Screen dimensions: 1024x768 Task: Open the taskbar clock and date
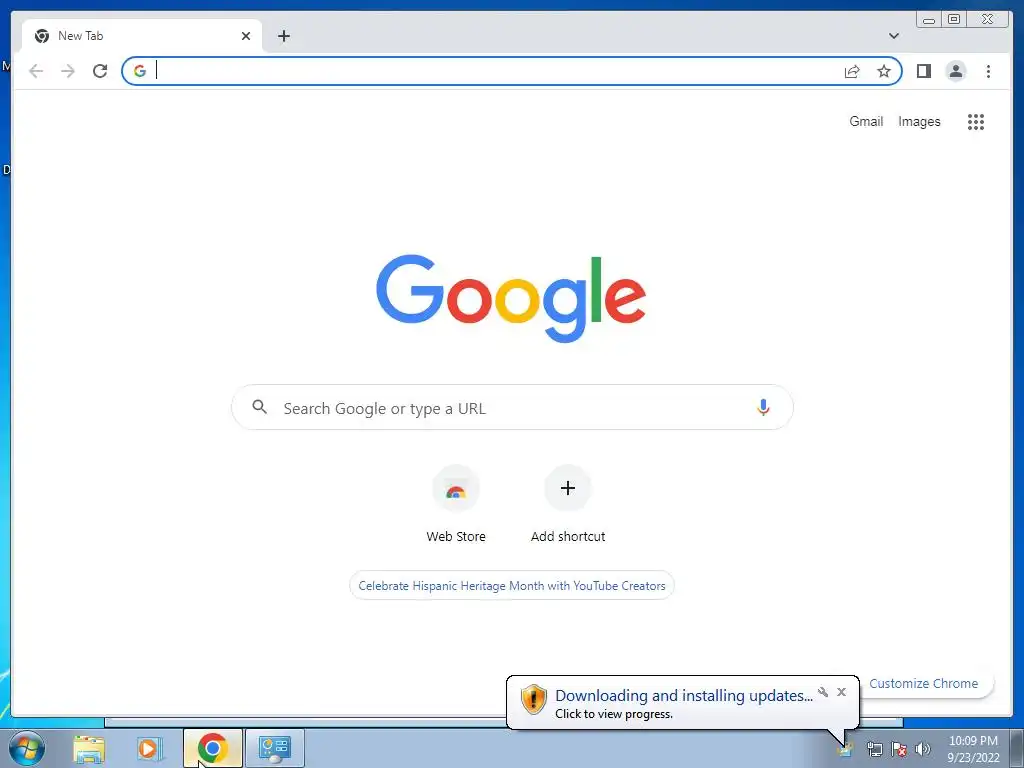tap(973, 749)
